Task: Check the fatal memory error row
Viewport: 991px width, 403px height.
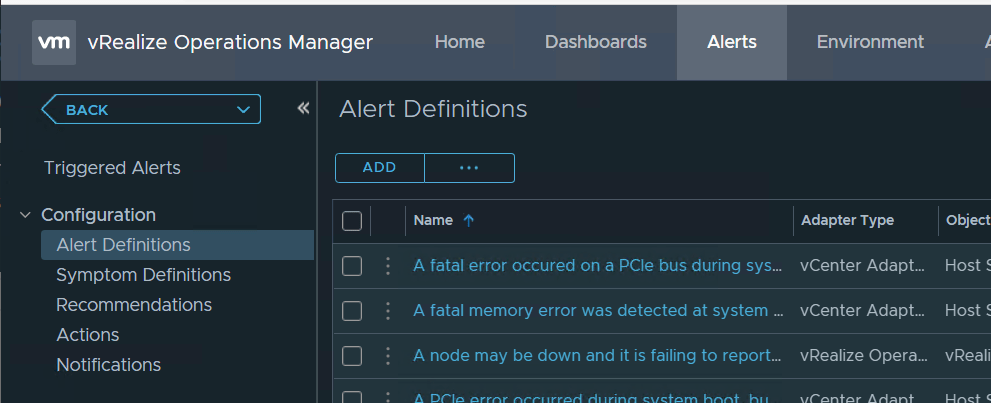Action: tap(352, 311)
